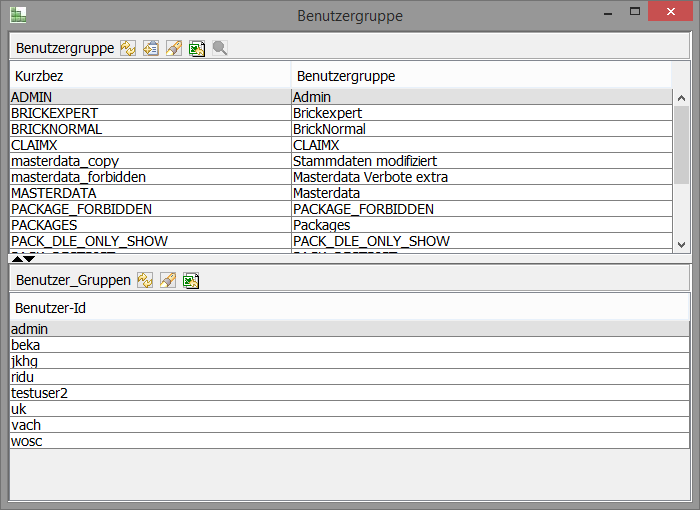Click the brush icon in the Benutzergruppe toolbar
The height and width of the screenshot is (510, 700).
coord(174,48)
